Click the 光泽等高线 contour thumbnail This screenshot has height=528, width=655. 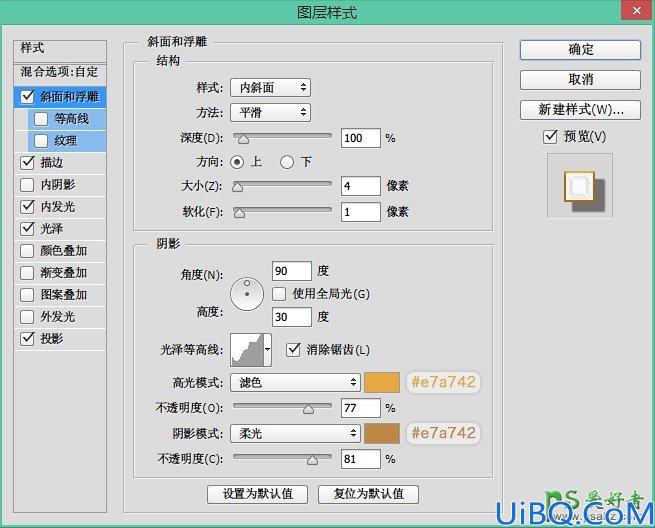[247, 350]
